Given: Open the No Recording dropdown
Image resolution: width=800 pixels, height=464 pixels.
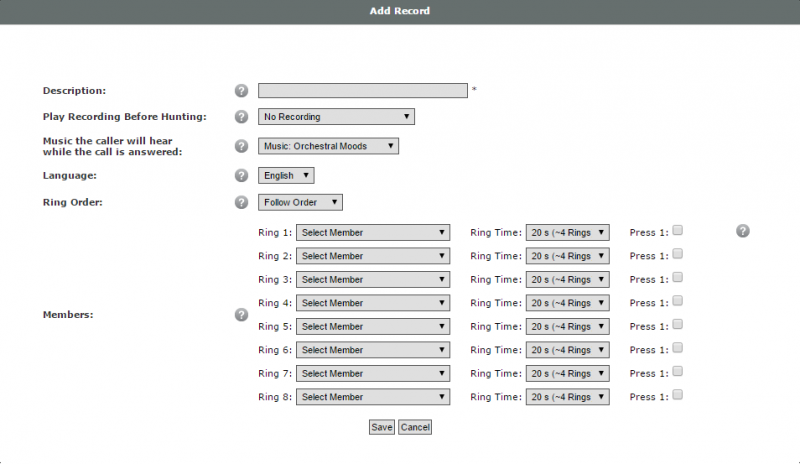Looking at the screenshot, I should pyautogui.click(x=336, y=117).
